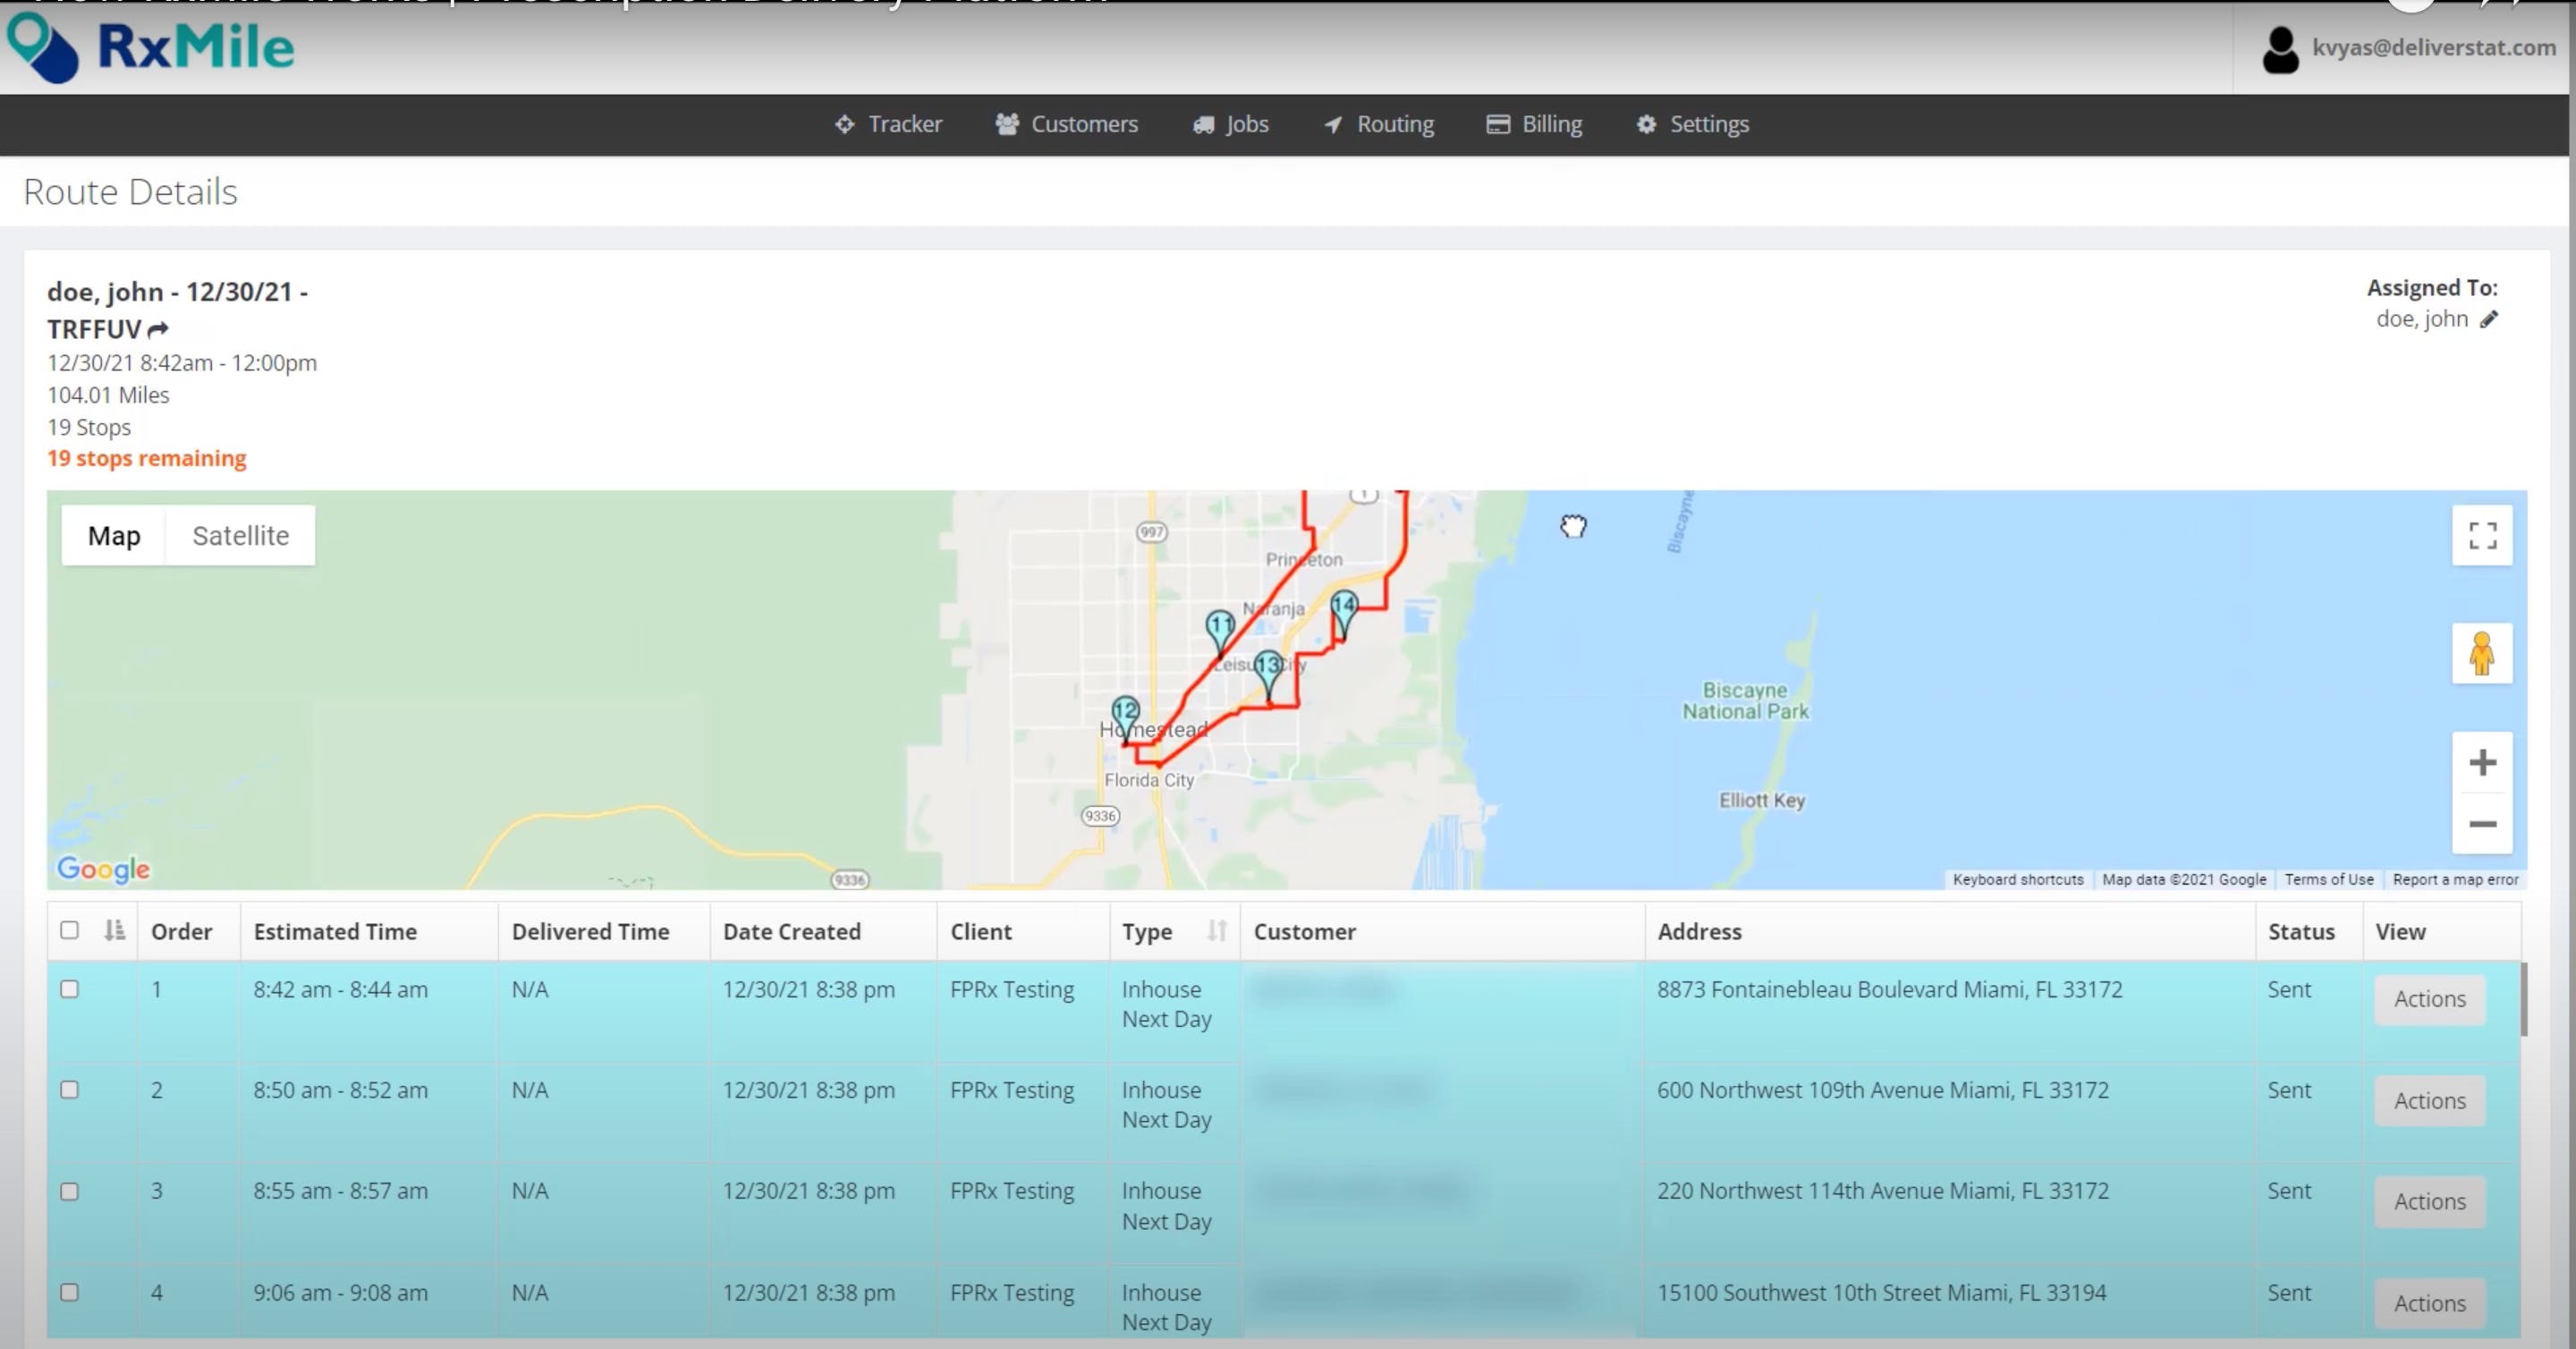Click the Street View pegman icon
This screenshot has height=1349, width=2576.
coord(2481,654)
